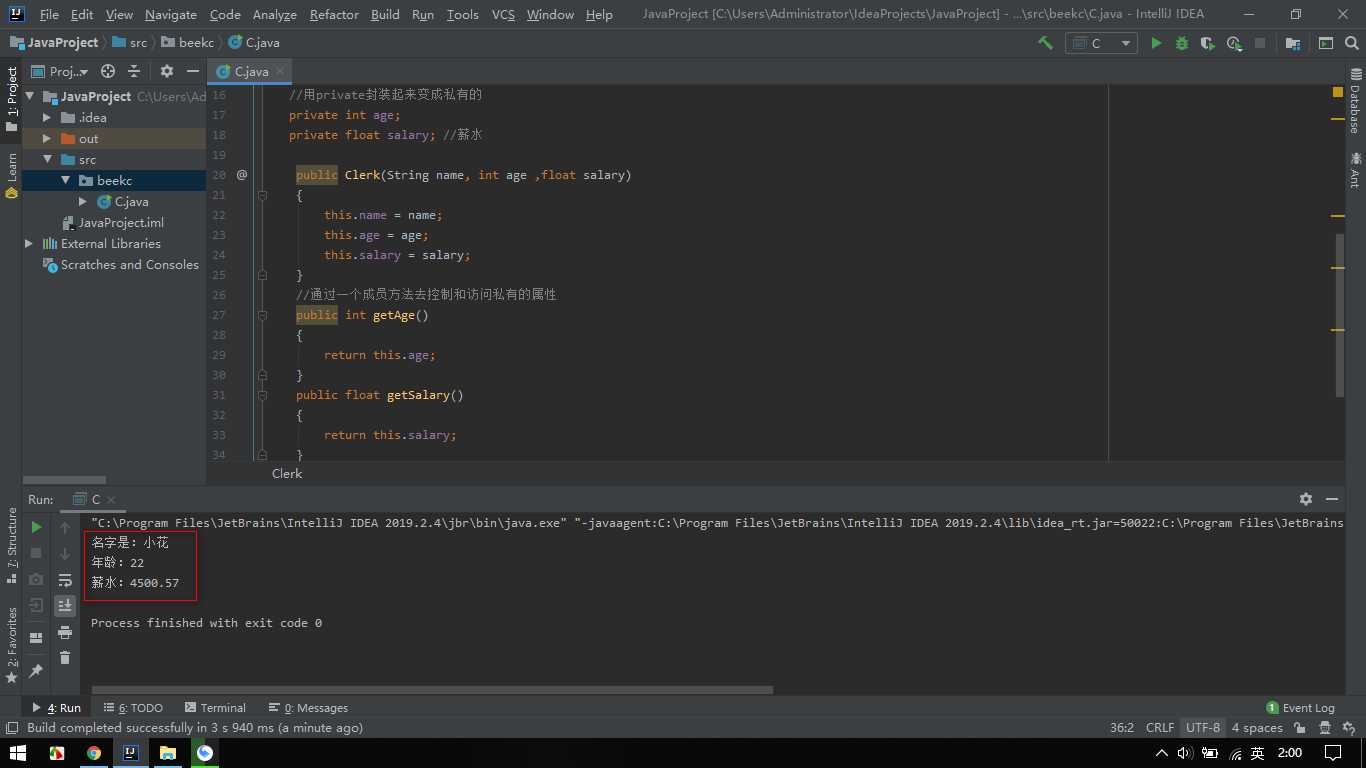1366x768 pixels.
Task: Open the Profiler run icon in toolbar
Action: coord(1234,43)
